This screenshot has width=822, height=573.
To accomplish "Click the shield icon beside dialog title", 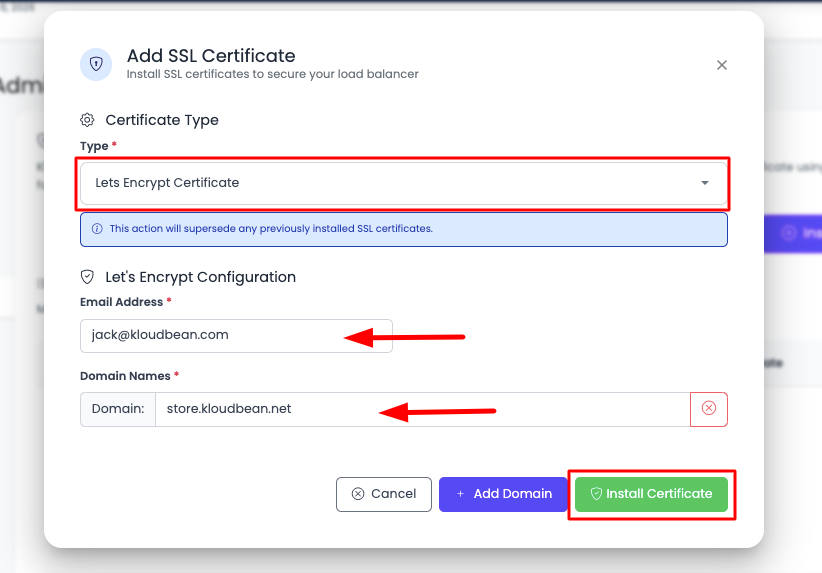I will coord(96,64).
